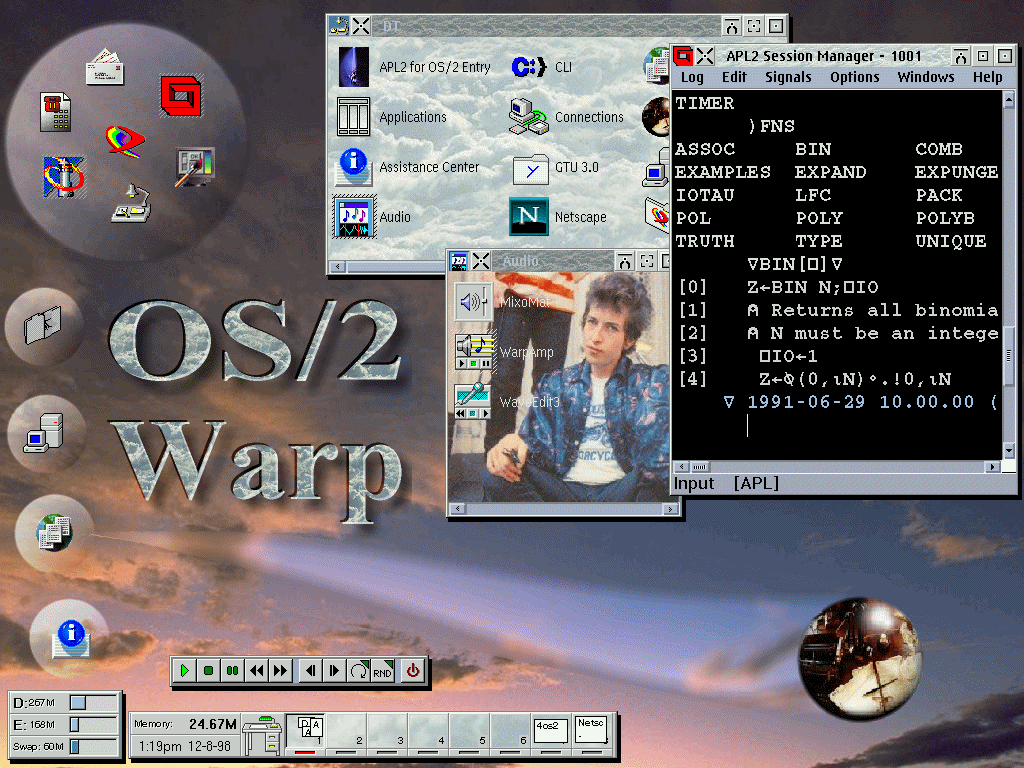Open the mail envelope desktop icon

tap(104, 67)
